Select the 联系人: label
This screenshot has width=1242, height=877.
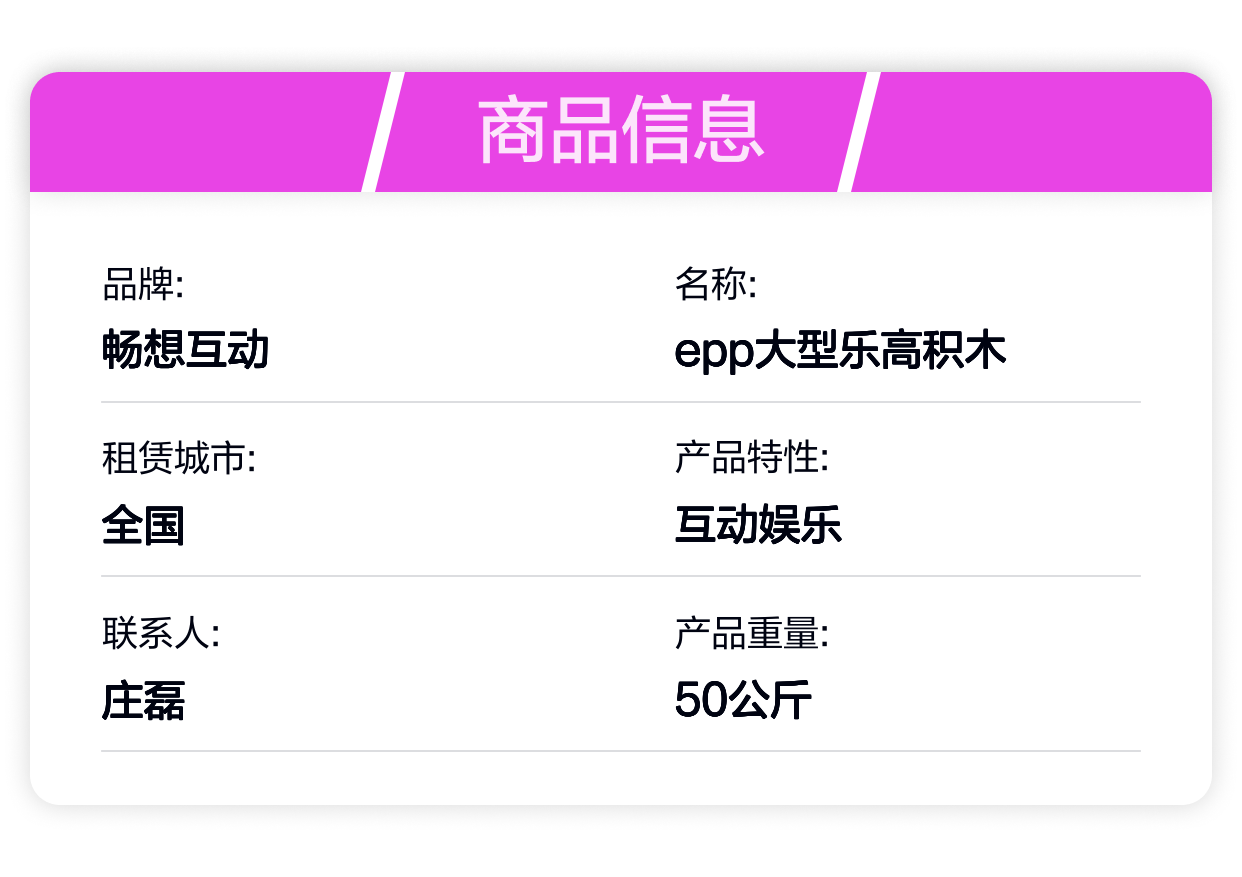click(x=161, y=633)
